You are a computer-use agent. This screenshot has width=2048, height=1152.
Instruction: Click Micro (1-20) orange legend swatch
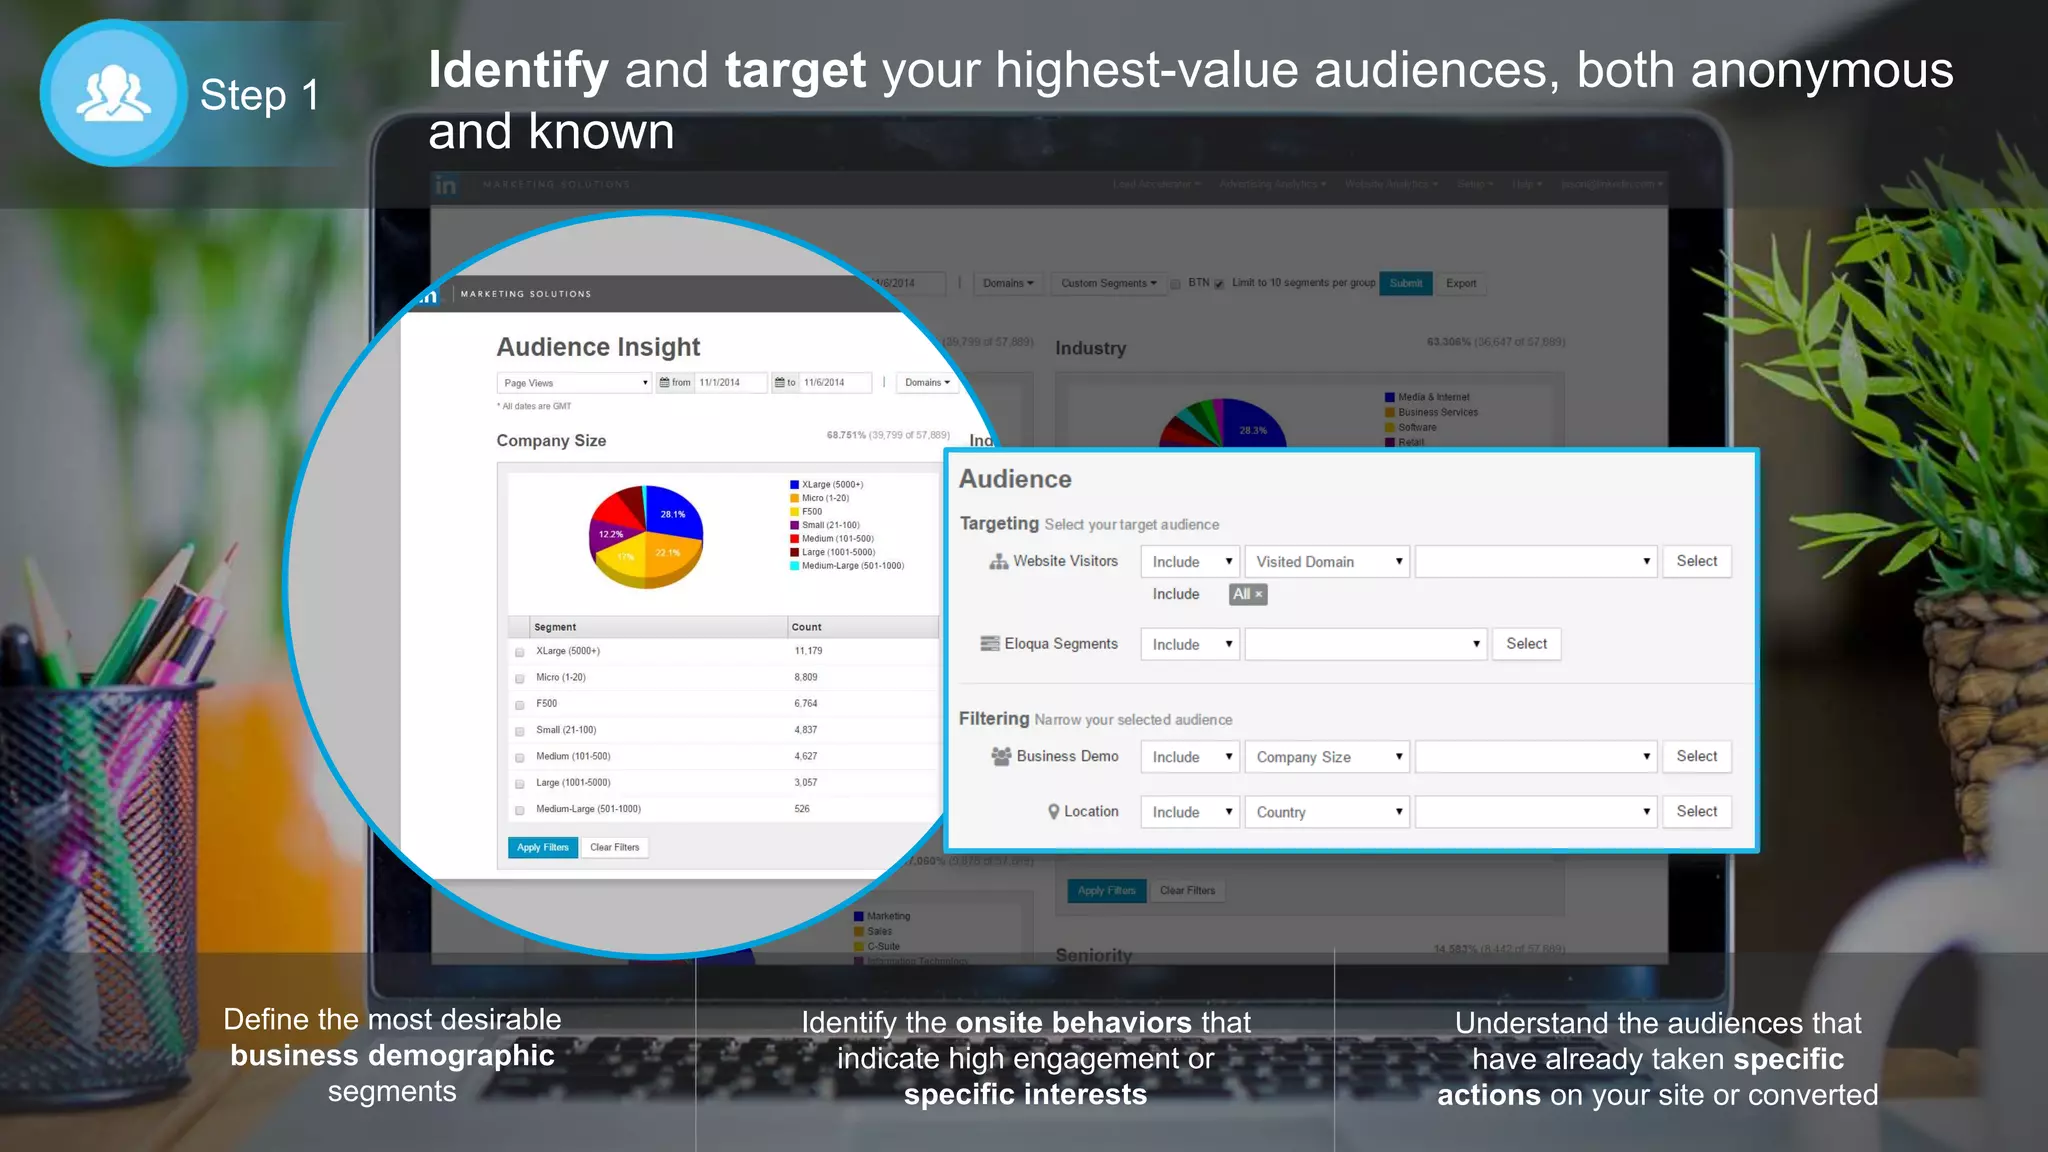click(795, 499)
